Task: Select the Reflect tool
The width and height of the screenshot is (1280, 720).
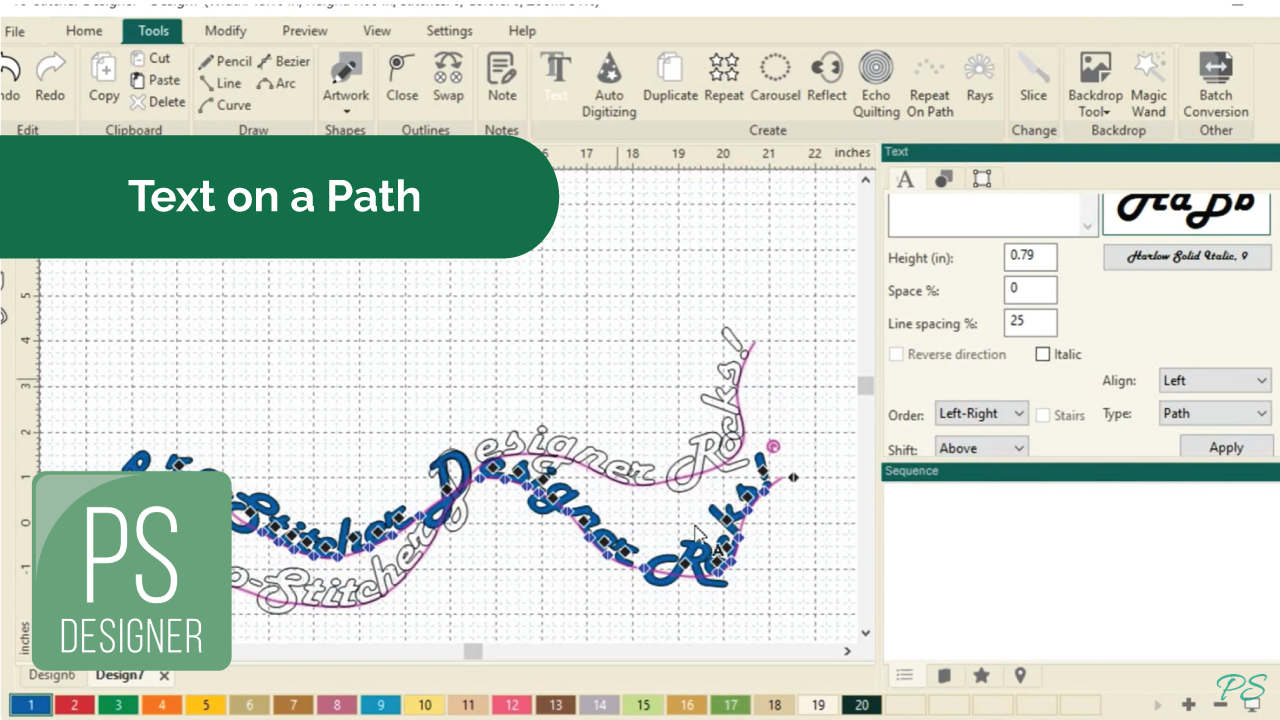Action: [x=826, y=79]
